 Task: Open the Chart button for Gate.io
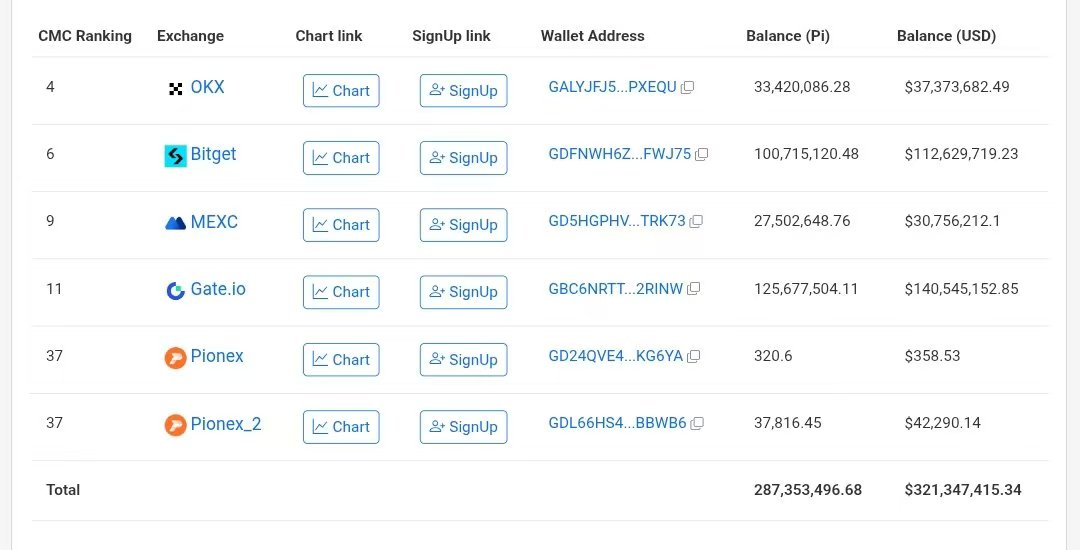[x=341, y=292]
